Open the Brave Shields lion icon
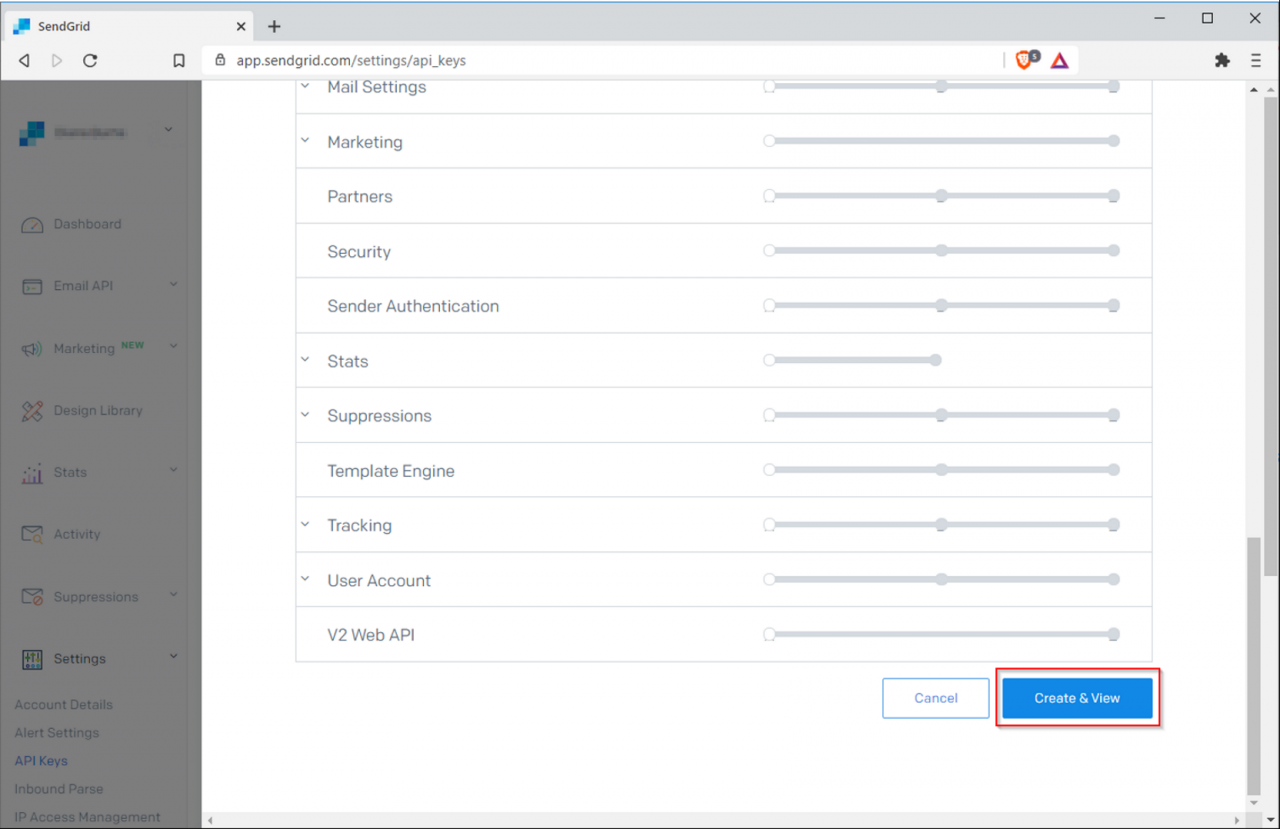Viewport: 1280px width, 829px height. pos(1023,60)
